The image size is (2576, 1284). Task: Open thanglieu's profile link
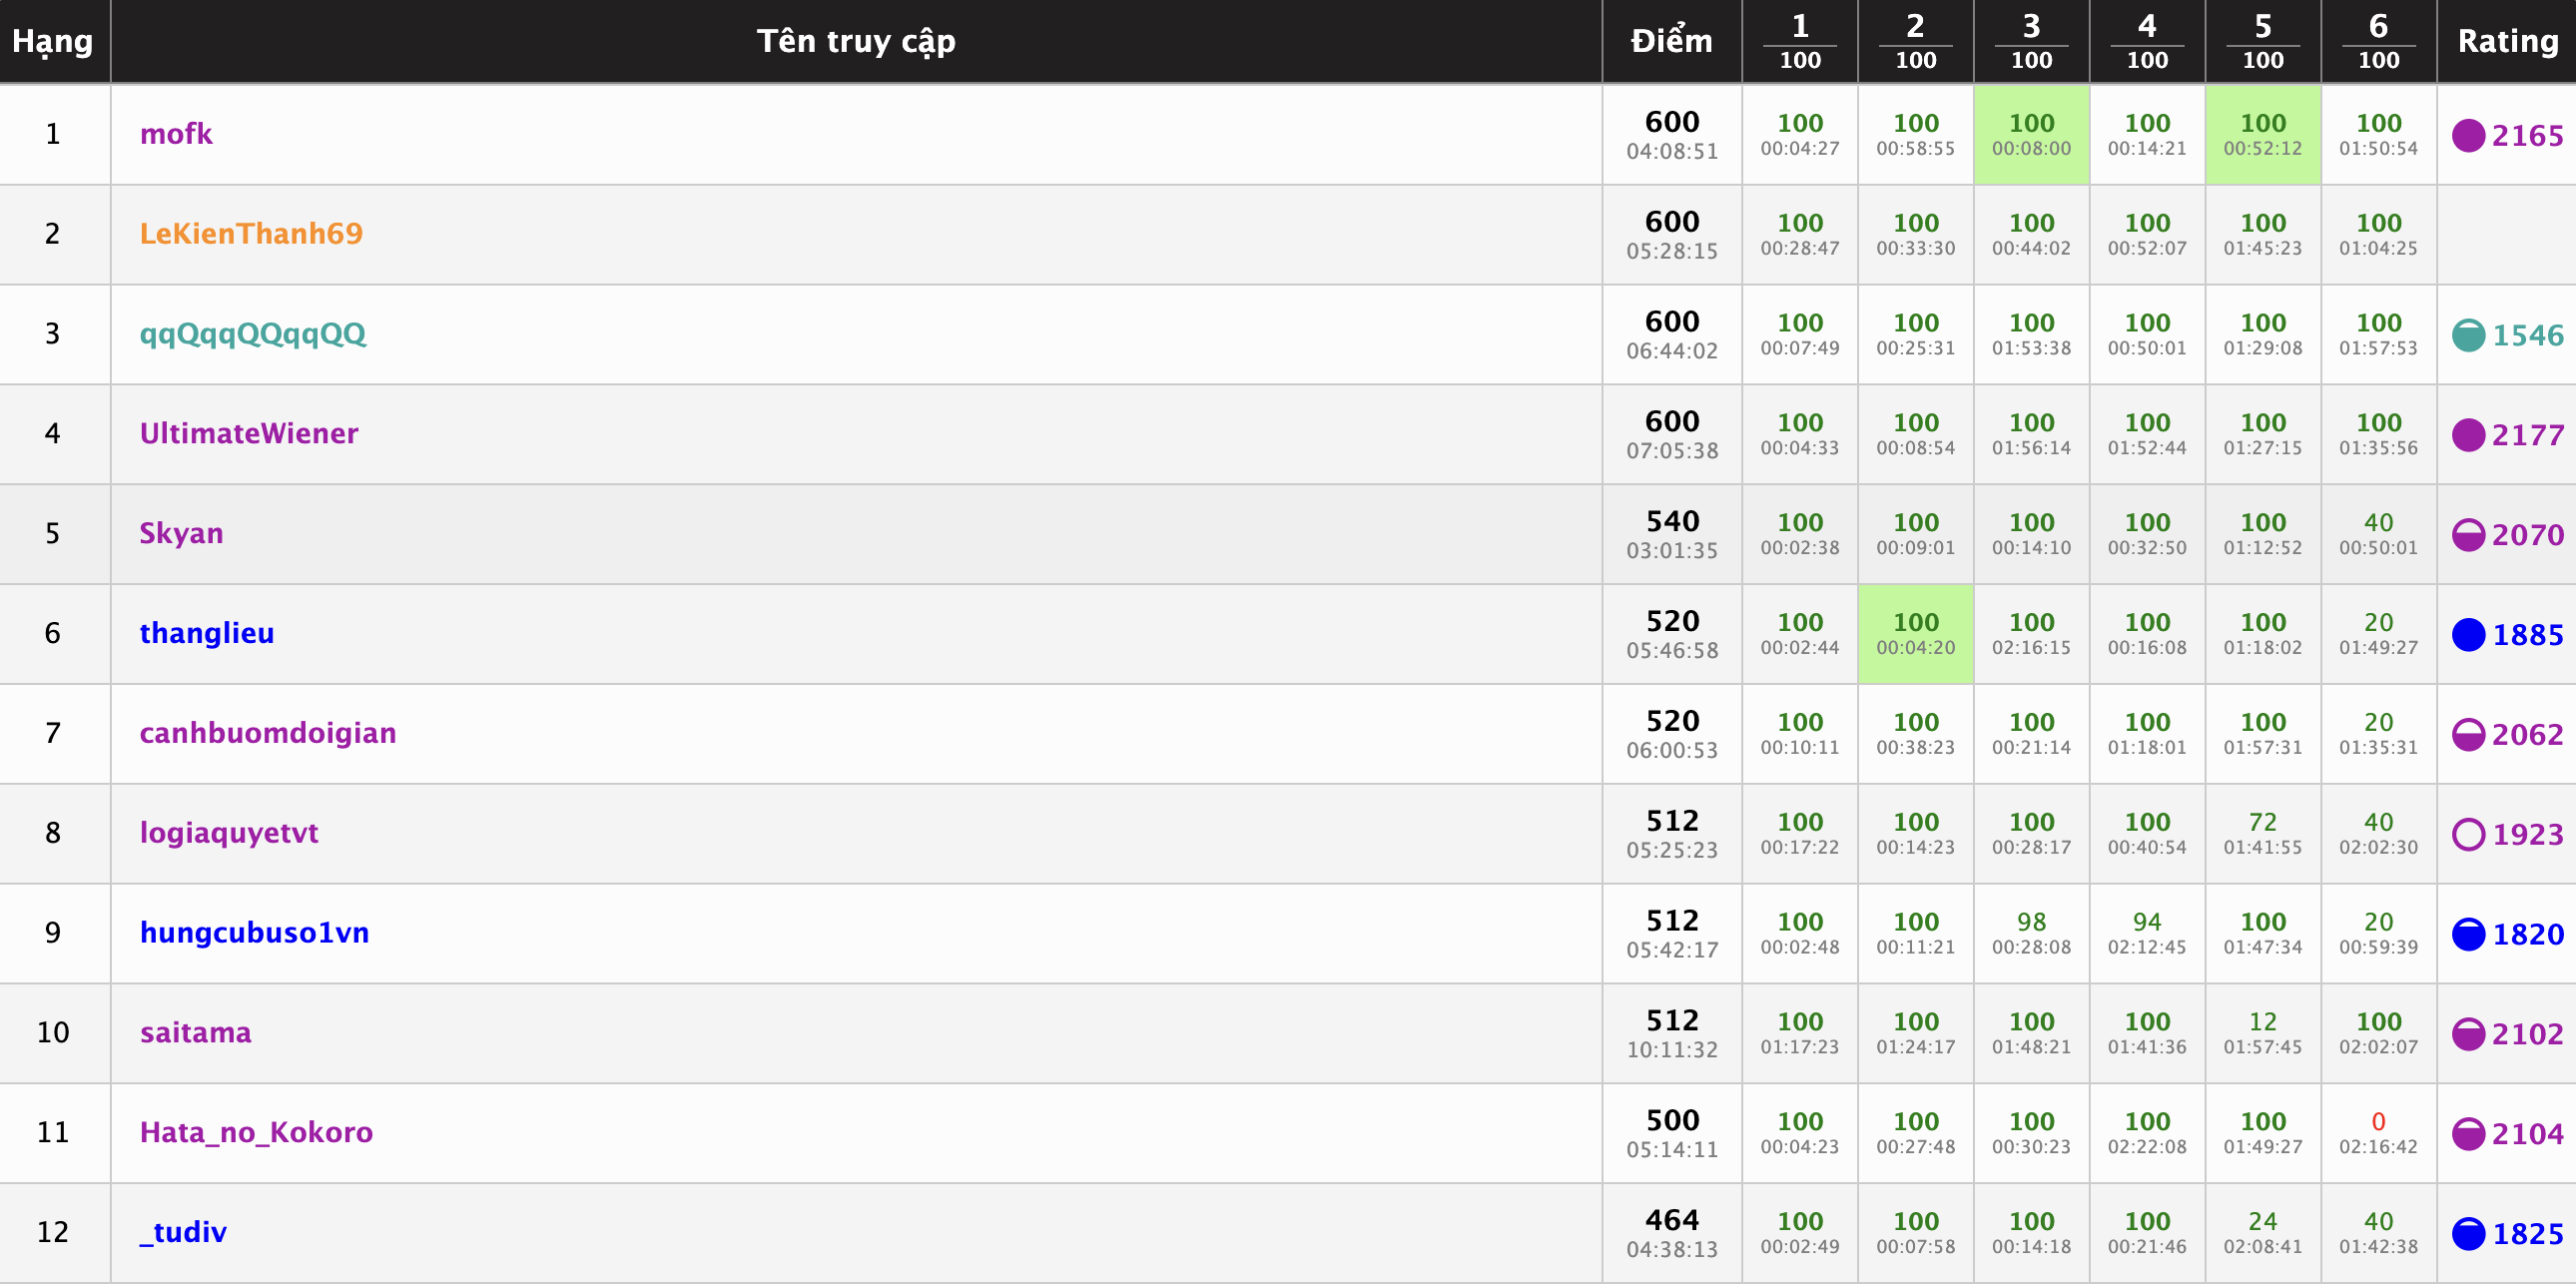207,634
